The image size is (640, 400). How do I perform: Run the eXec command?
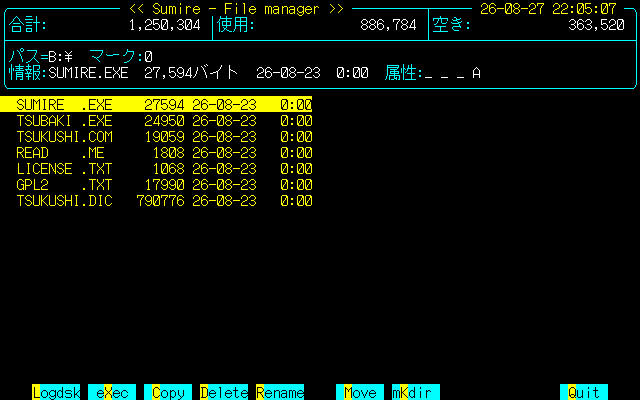point(112,392)
